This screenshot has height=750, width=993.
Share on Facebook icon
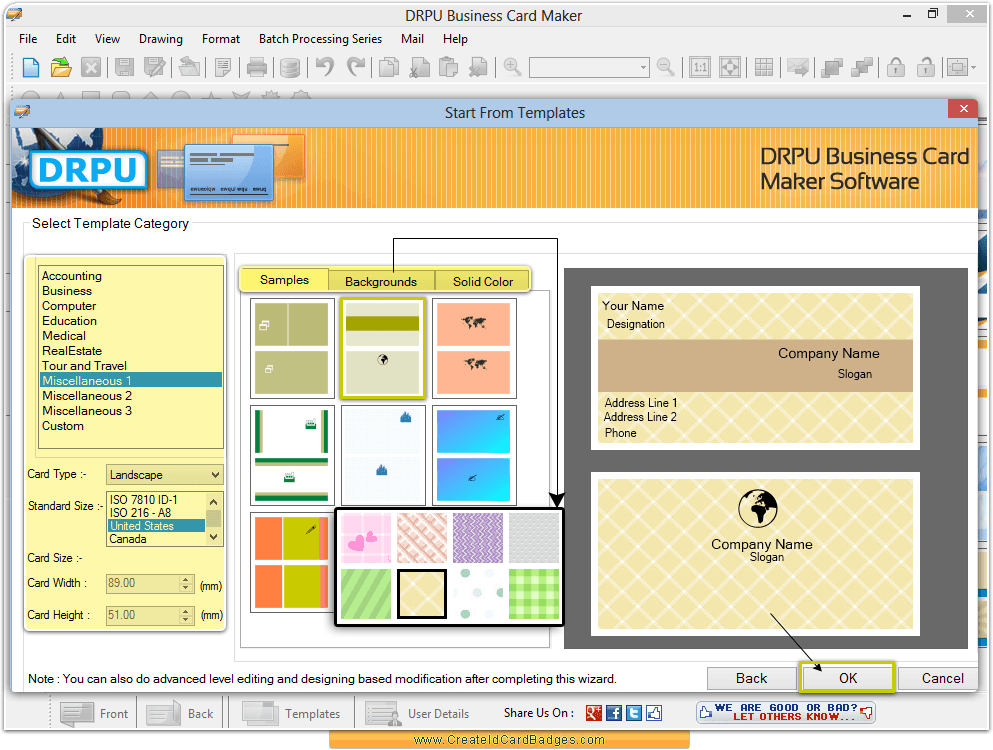[x=614, y=713]
